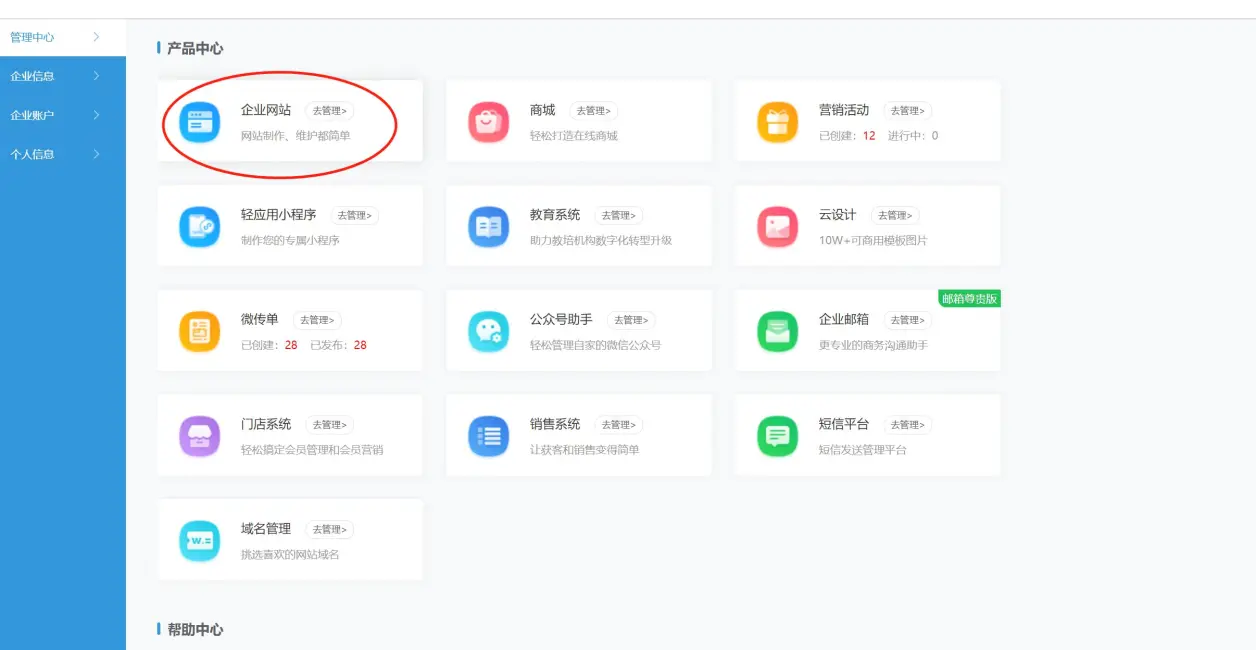The width and height of the screenshot is (1256, 650).
Task: Click 进行中: 0 in 营销活动 card
Action: (913, 136)
